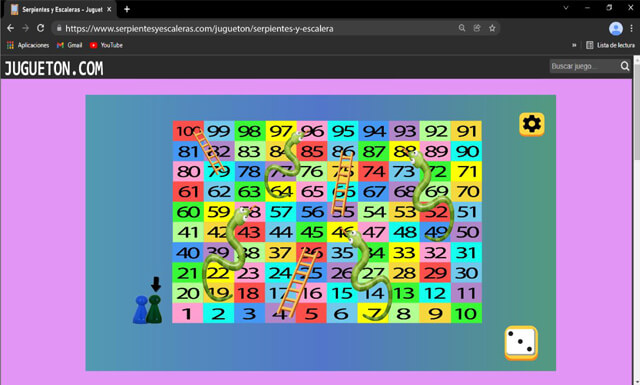Roll the dice

click(521, 343)
